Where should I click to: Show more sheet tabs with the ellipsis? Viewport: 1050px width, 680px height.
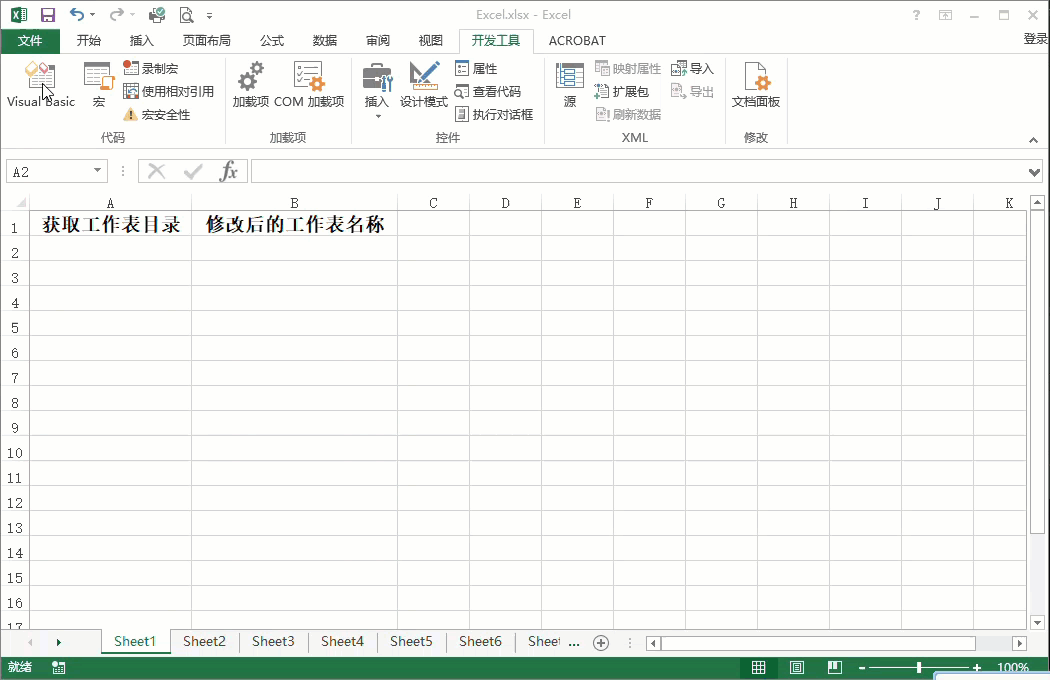(574, 643)
